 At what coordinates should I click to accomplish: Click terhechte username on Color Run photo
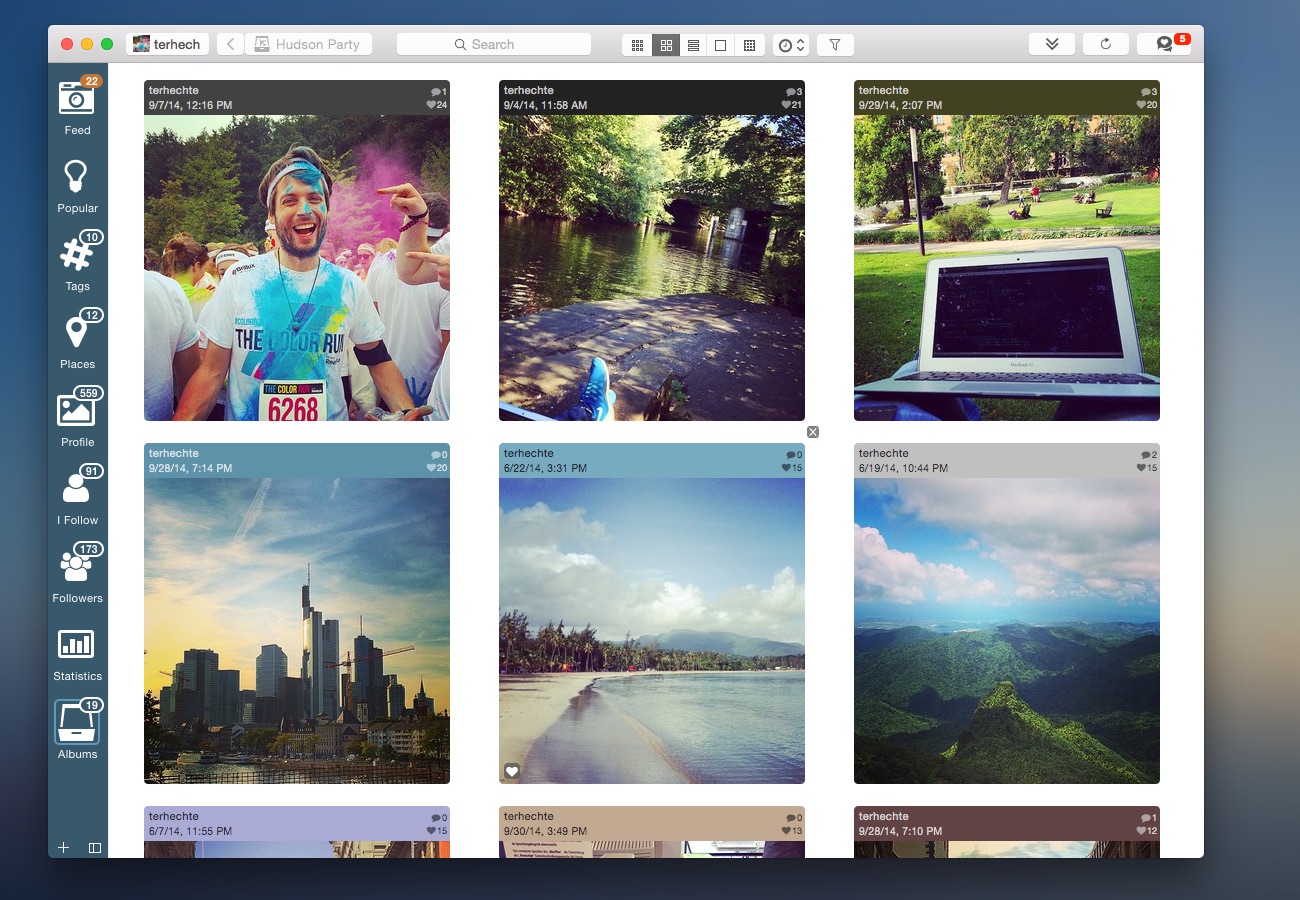174,91
